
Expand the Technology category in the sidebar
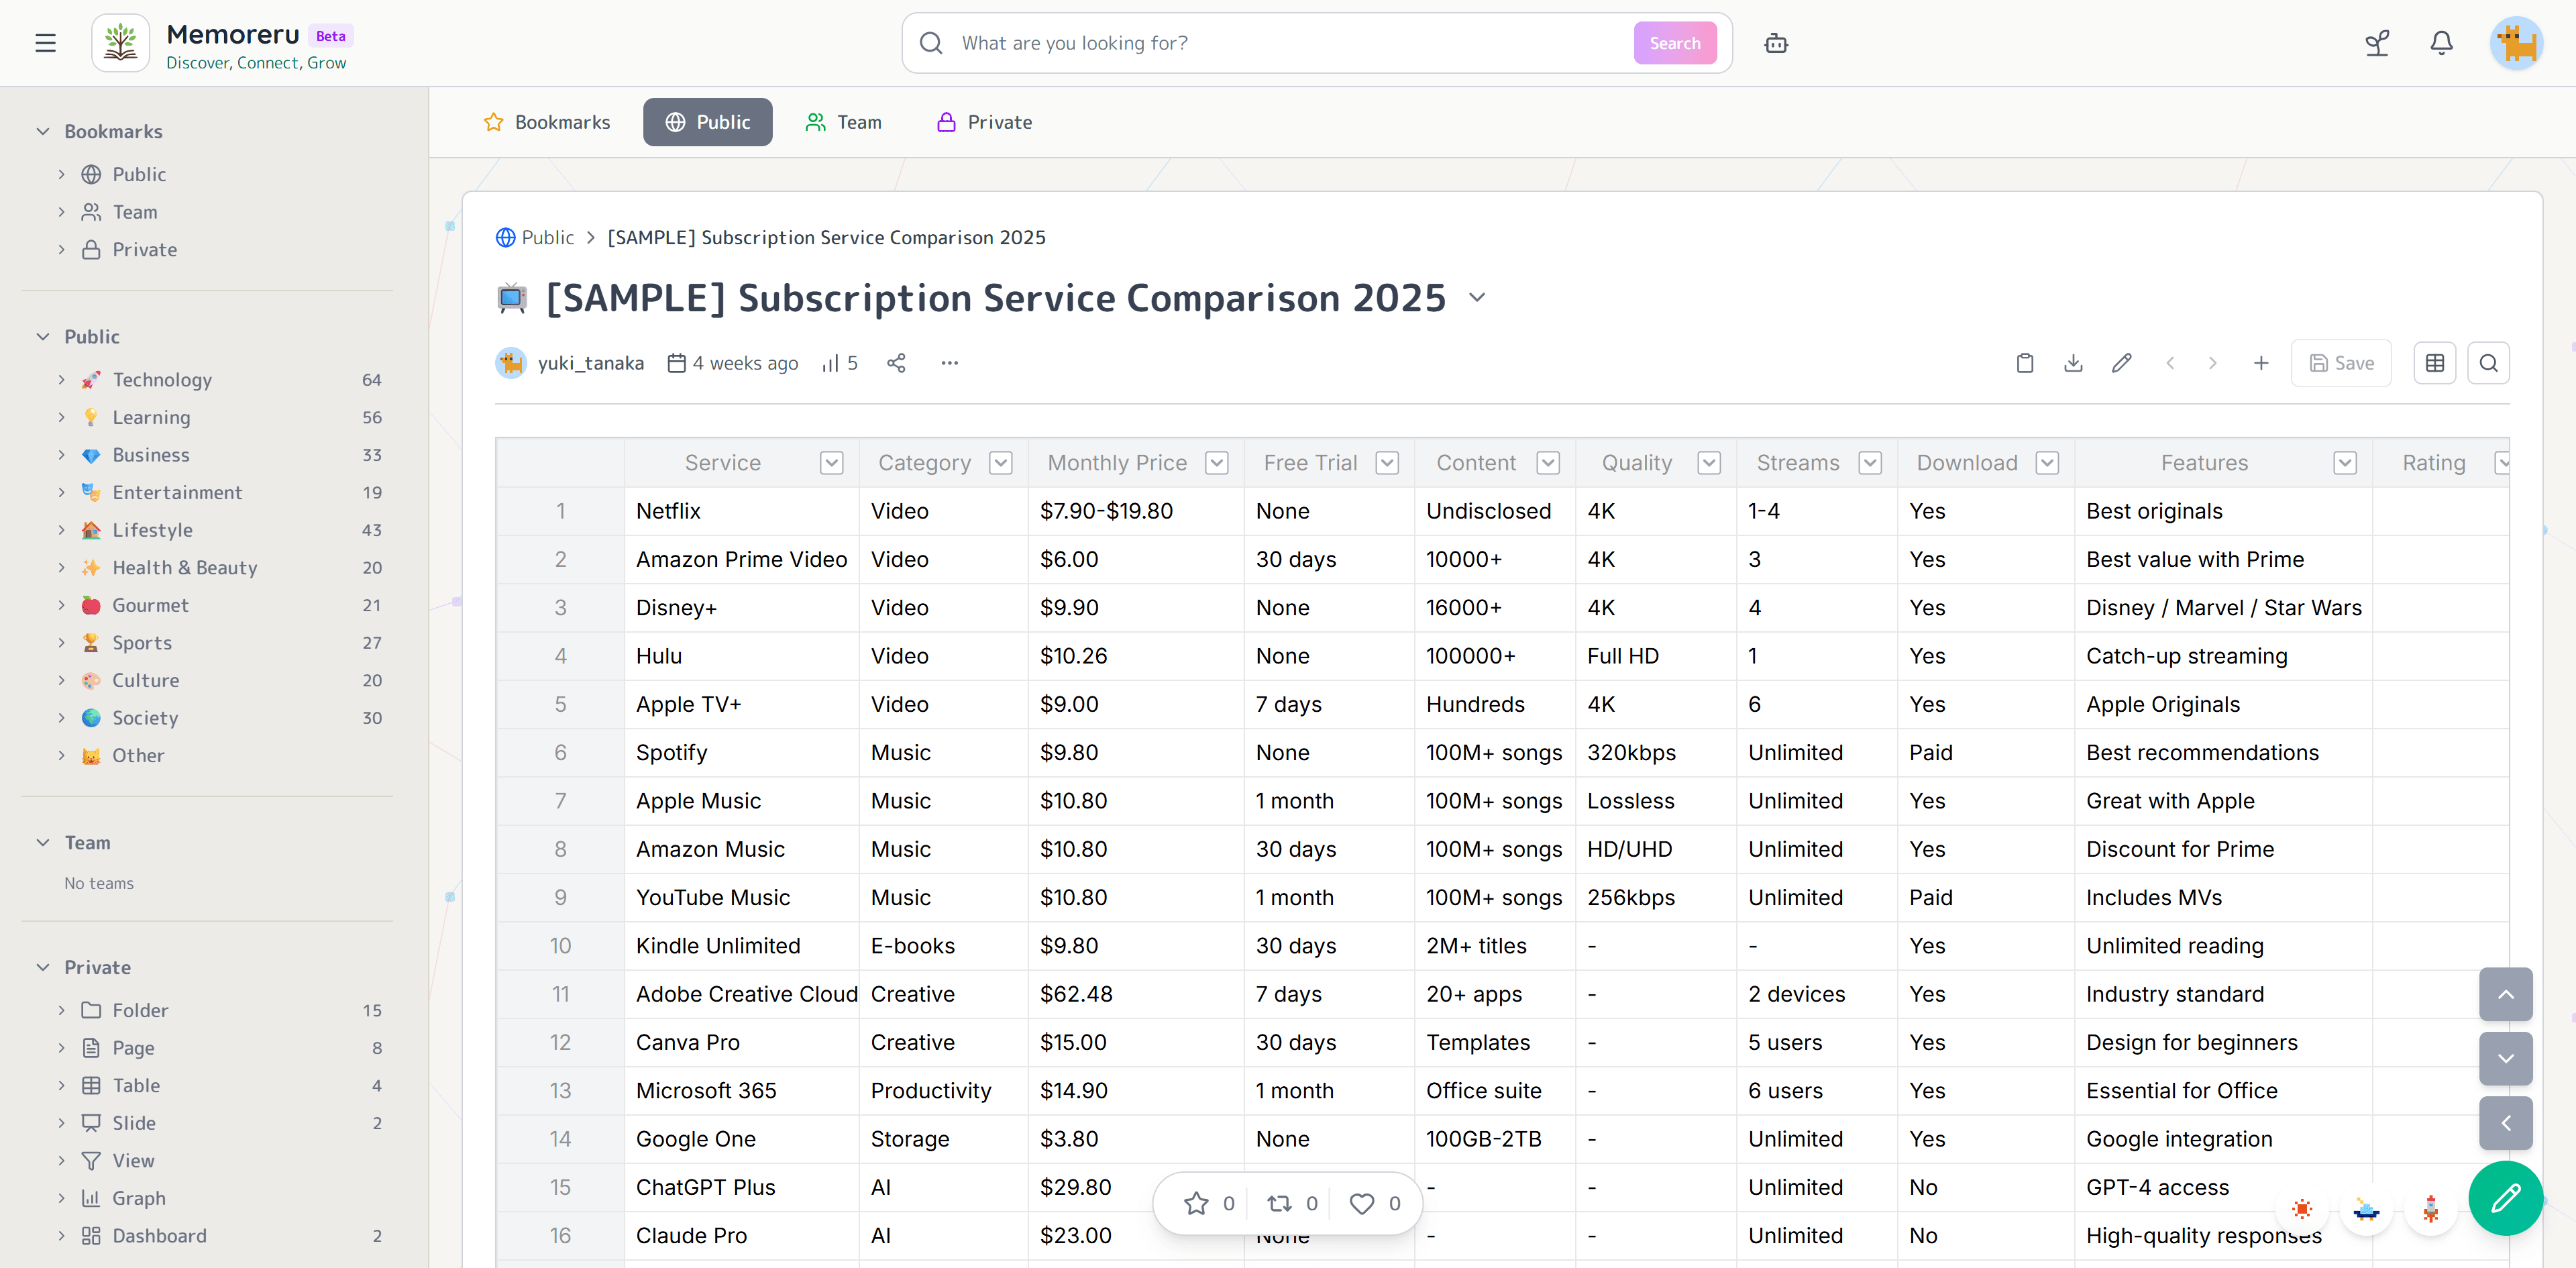point(61,380)
